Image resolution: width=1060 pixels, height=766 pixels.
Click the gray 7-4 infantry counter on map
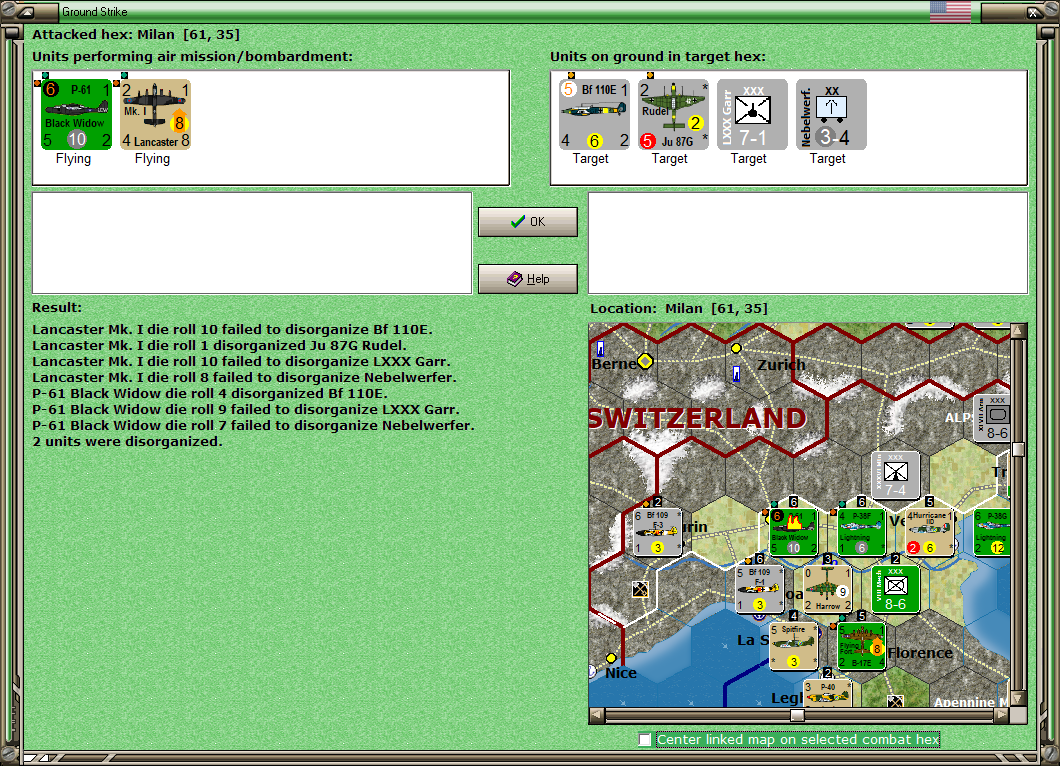tap(896, 476)
